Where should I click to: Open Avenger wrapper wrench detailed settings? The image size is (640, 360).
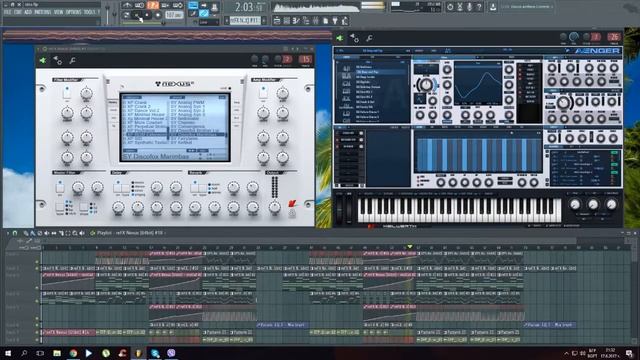369,38
